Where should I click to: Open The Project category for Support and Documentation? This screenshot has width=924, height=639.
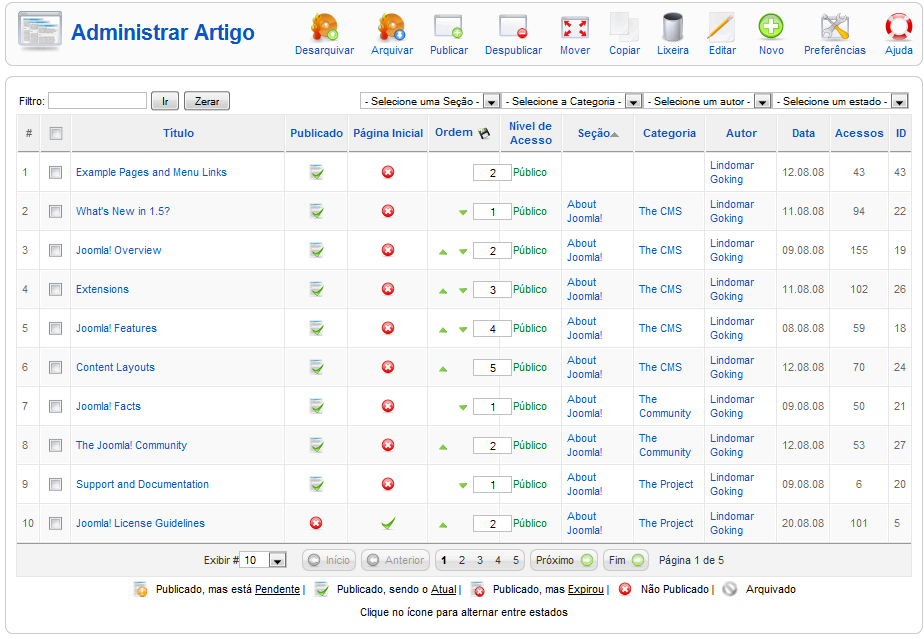(x=666, y=484)
